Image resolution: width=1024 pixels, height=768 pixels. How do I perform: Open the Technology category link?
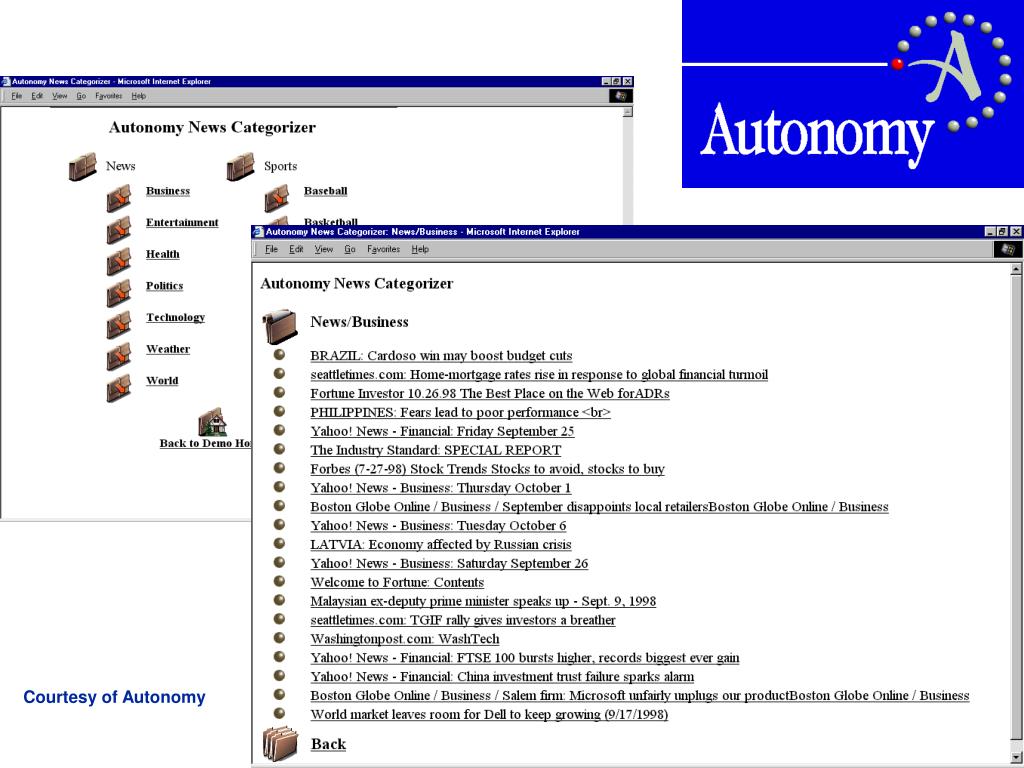tap(176, 317)
